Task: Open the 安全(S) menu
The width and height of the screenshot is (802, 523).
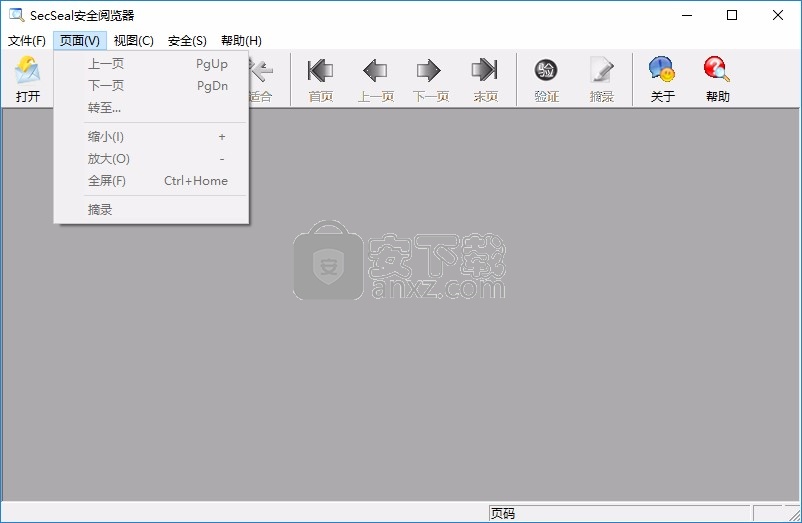Action: (187, 41)
